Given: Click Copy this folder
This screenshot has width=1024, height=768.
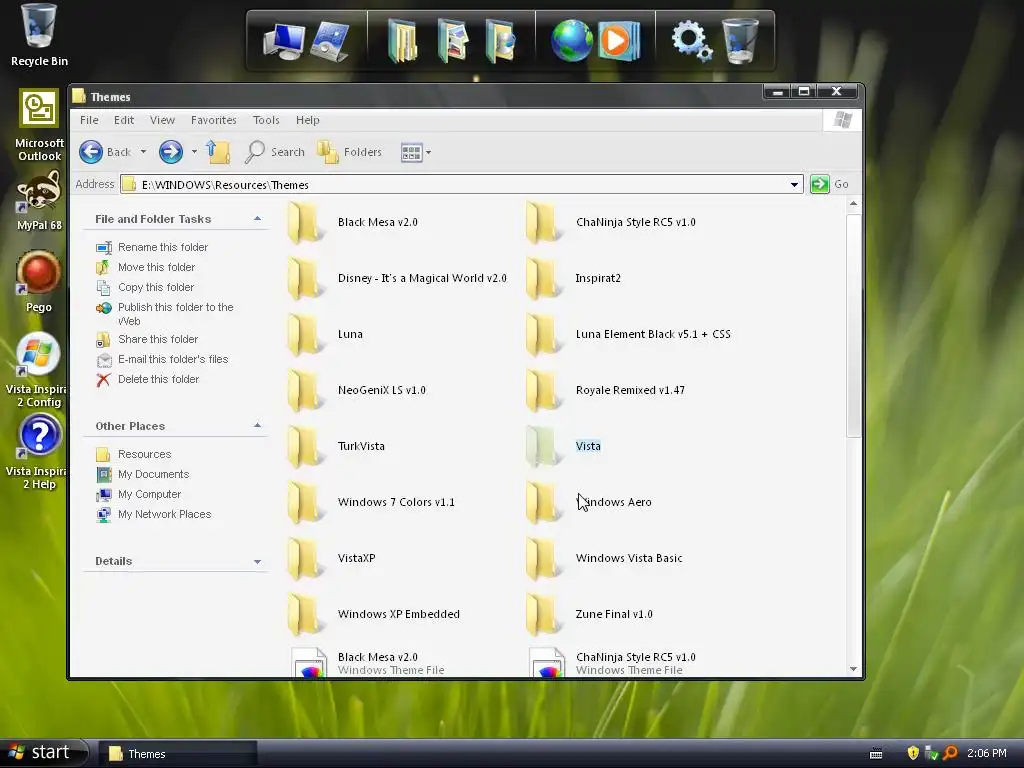Looking at the screenshot, I should pos(145,287).
